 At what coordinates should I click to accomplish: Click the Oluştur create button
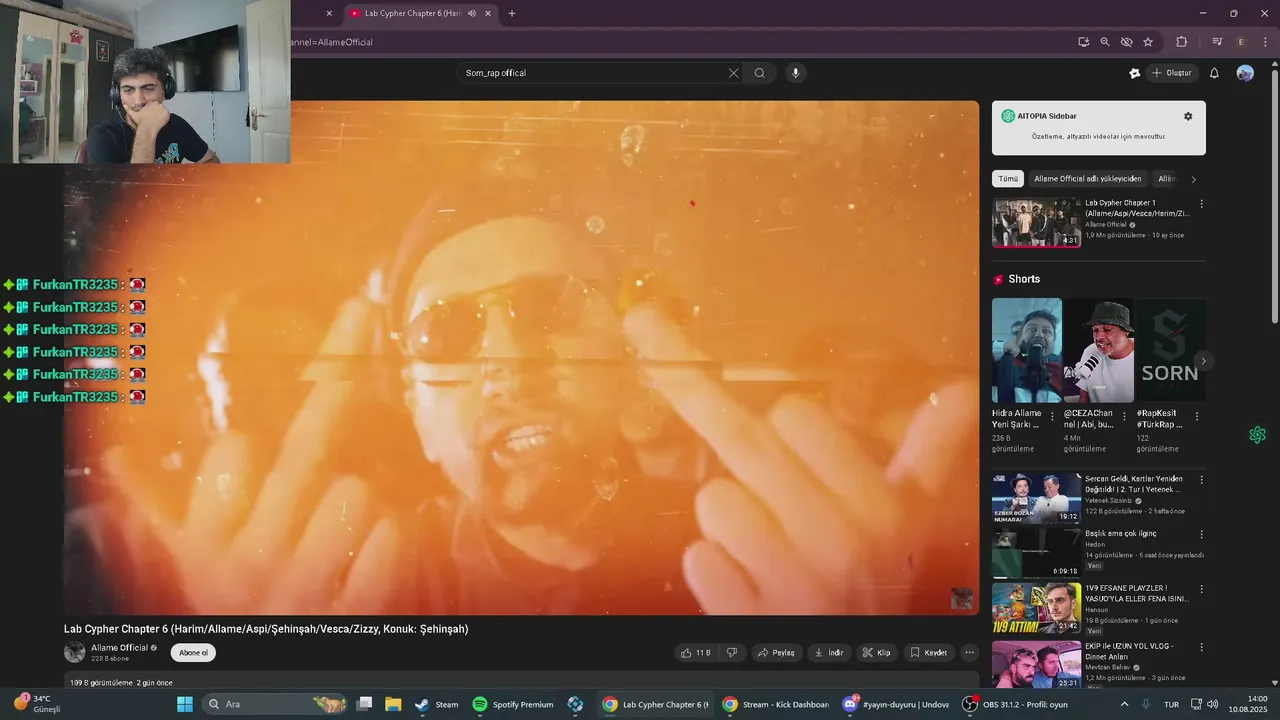(1171, 73)
